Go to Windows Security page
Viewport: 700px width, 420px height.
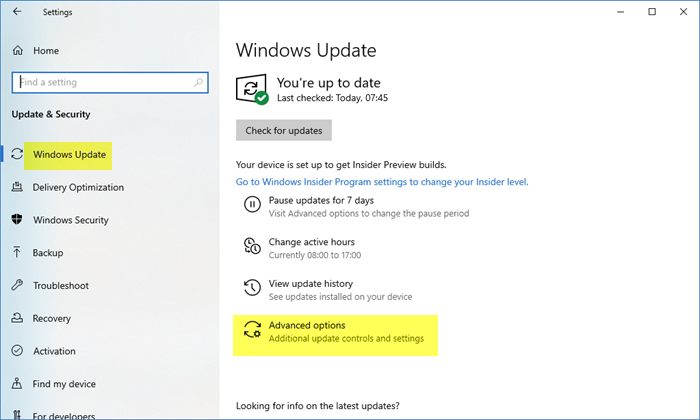click(x=71, y=220)
